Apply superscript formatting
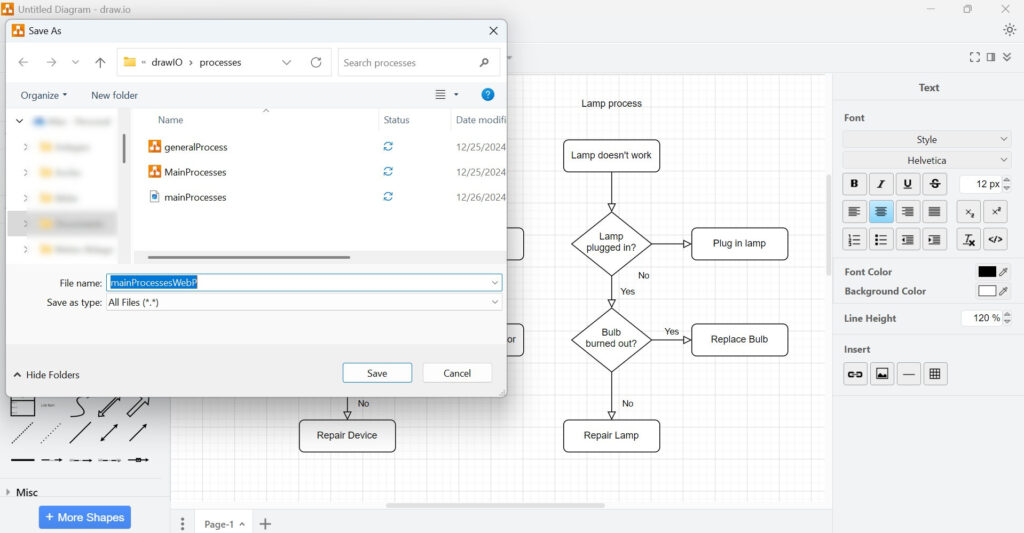 [x=996, y=212]
